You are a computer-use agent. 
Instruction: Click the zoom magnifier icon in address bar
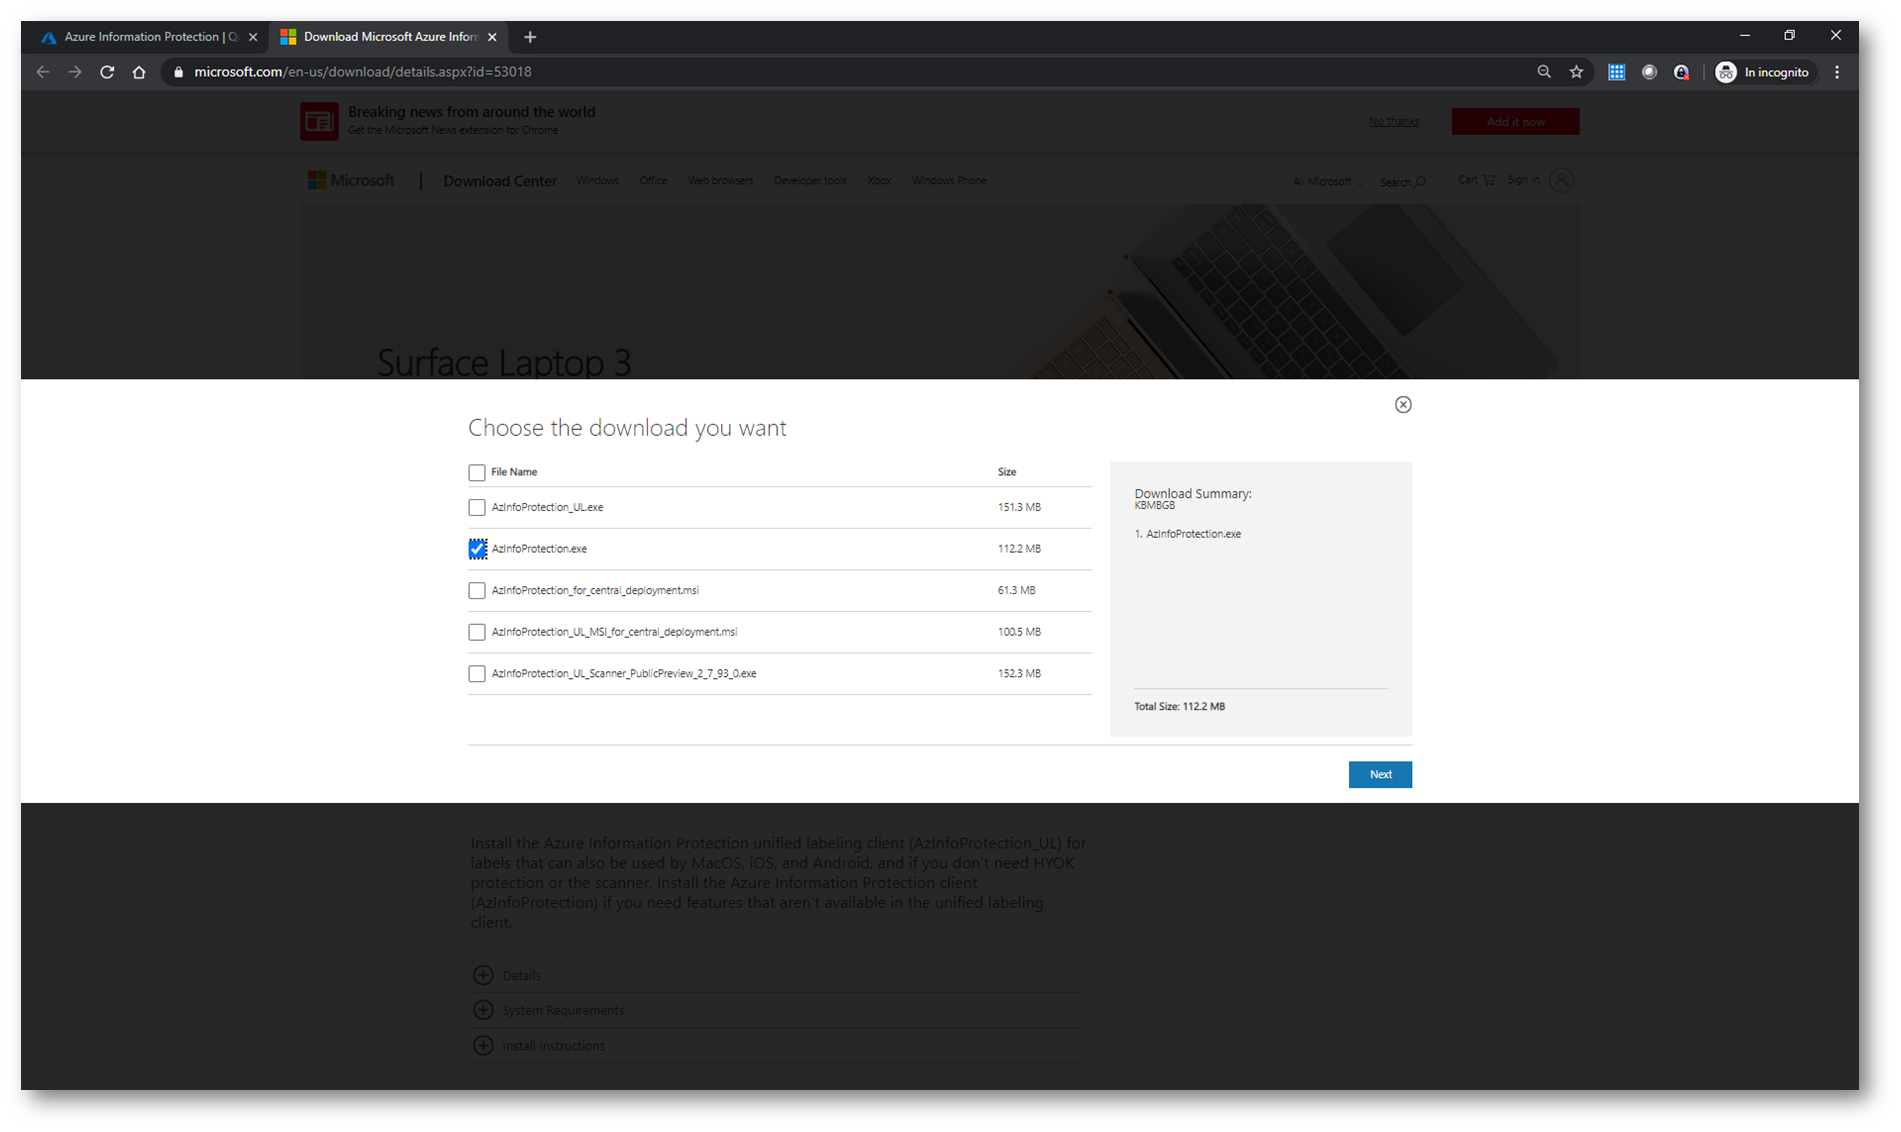(1544, 72)
